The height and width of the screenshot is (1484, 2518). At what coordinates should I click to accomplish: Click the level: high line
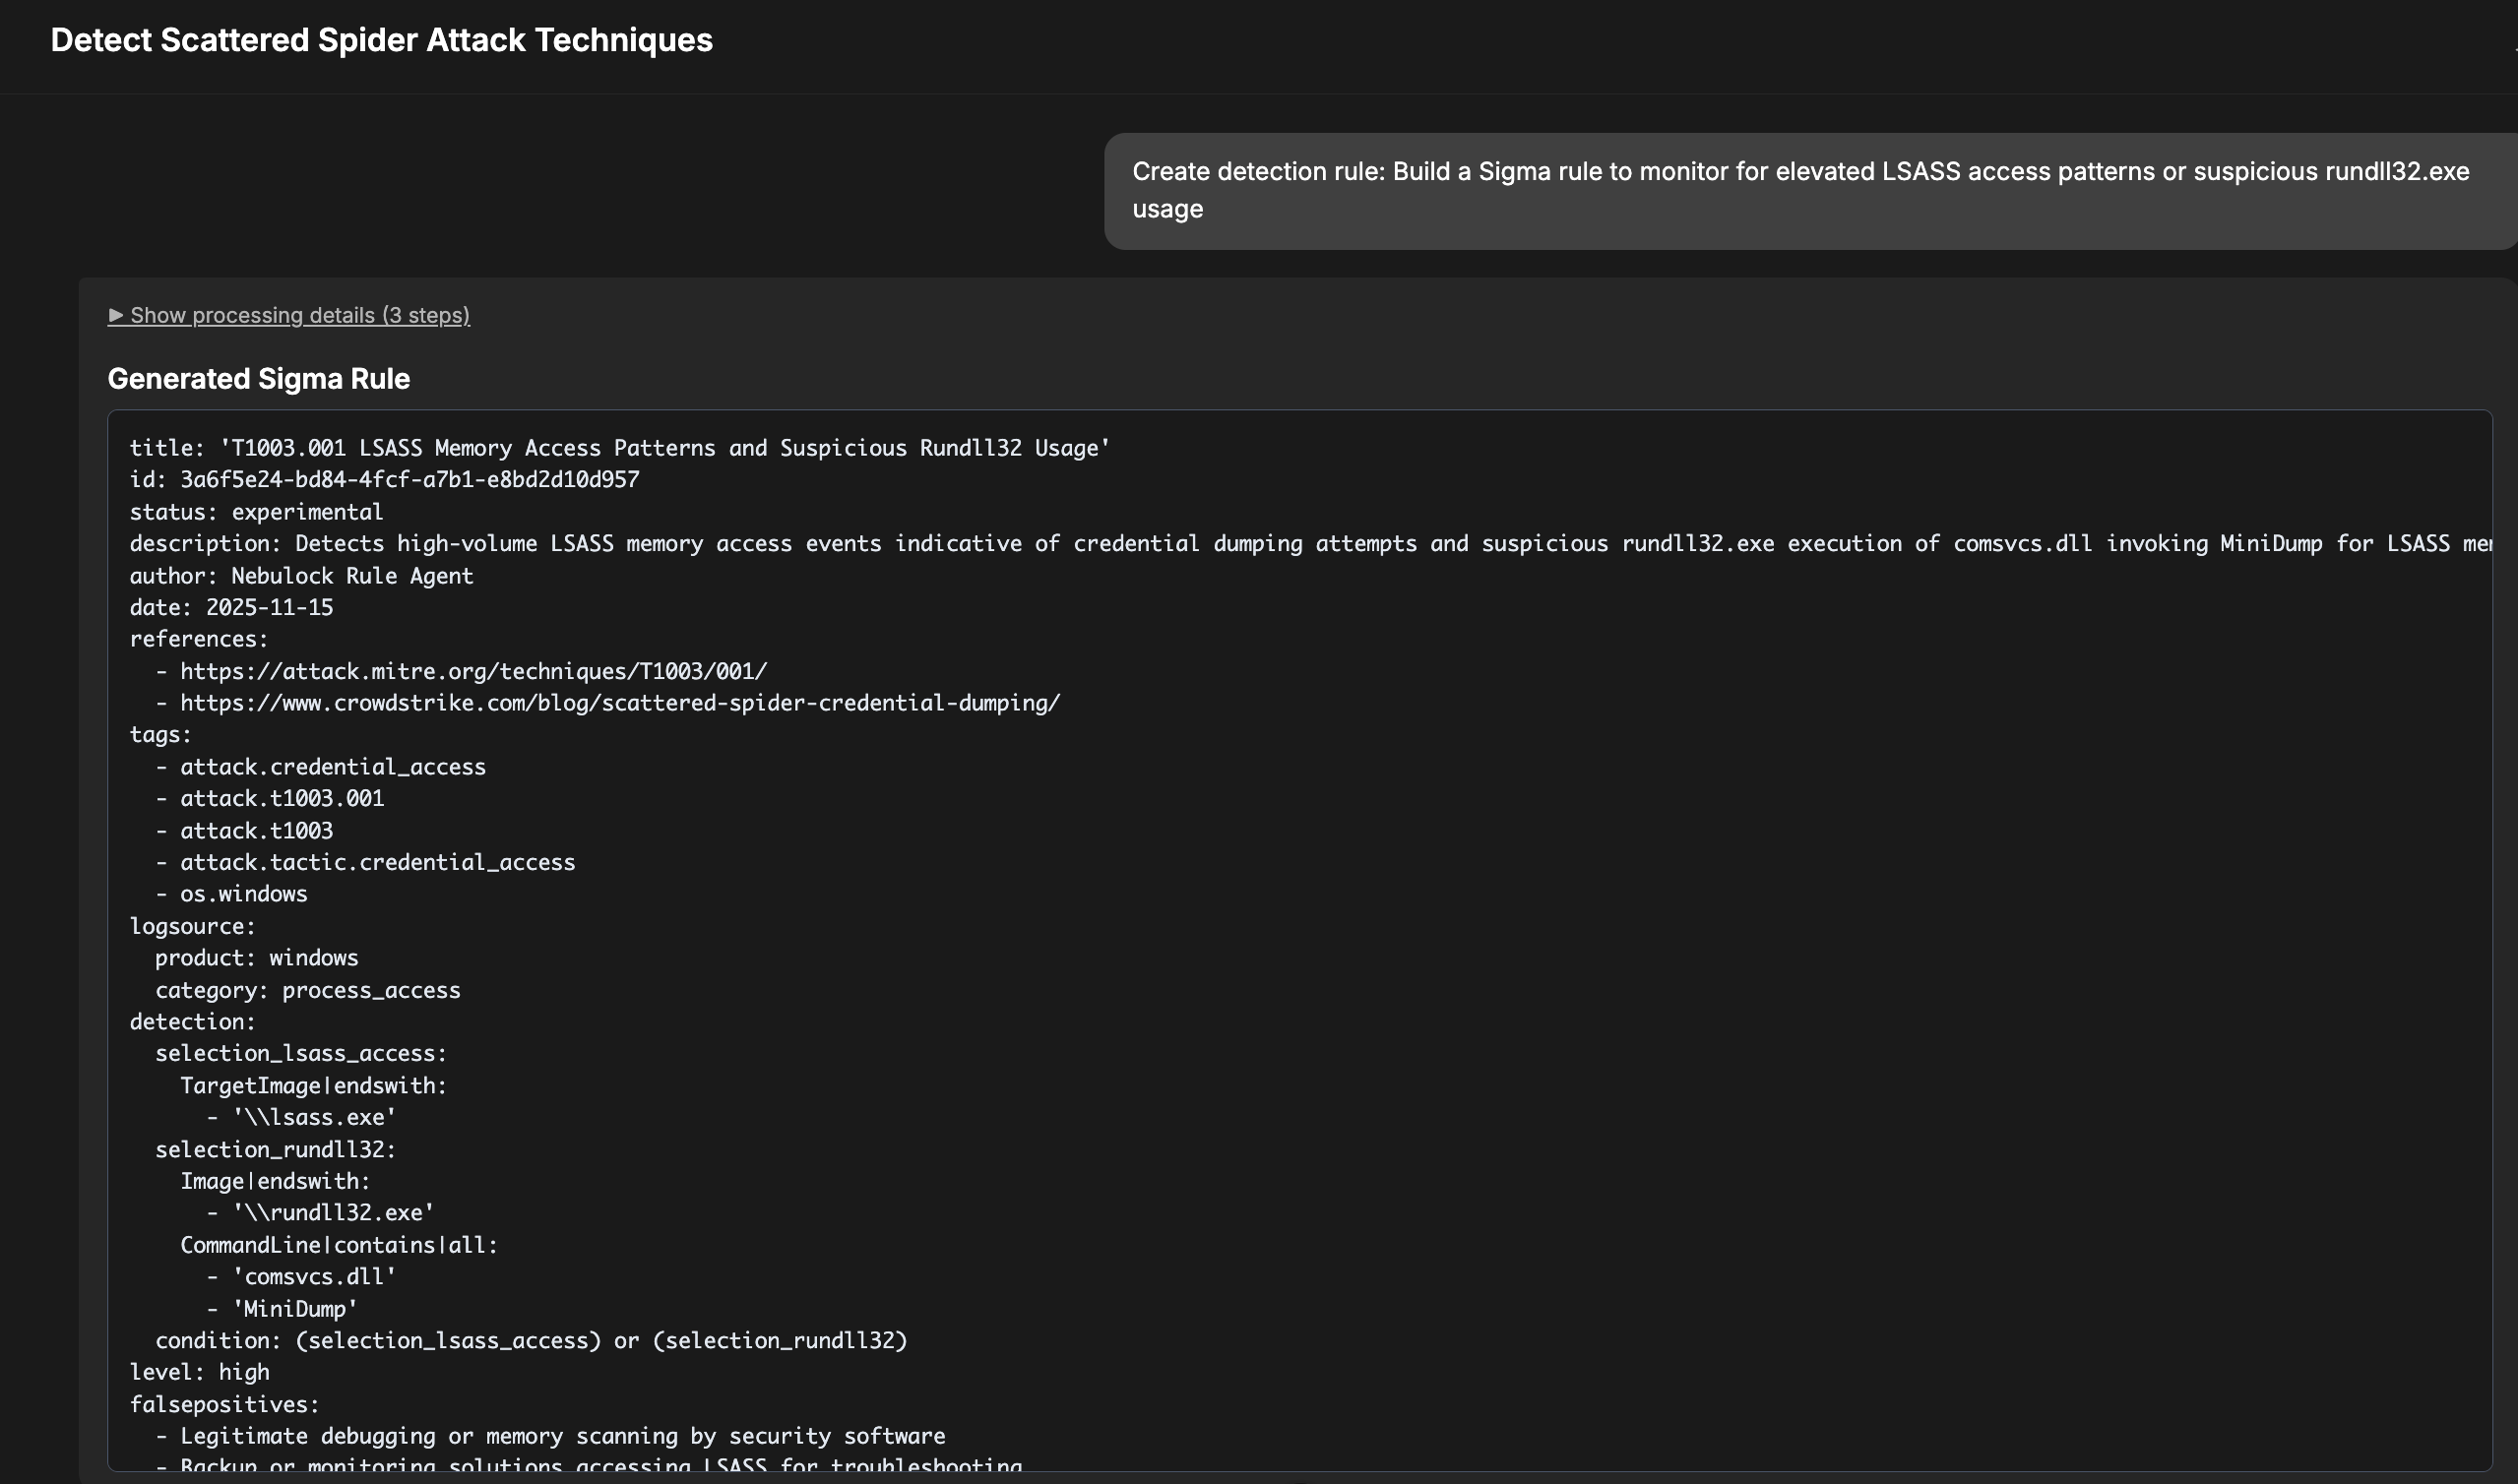pyautogui.click(x=199, y=1373)
